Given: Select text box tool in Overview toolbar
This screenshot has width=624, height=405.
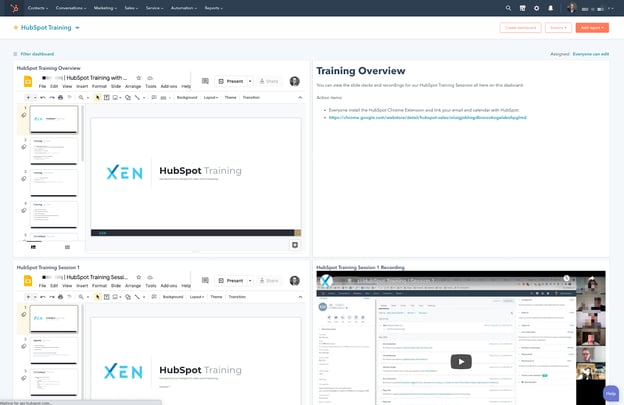Looking at the screenshot, I should pos(107,97).
